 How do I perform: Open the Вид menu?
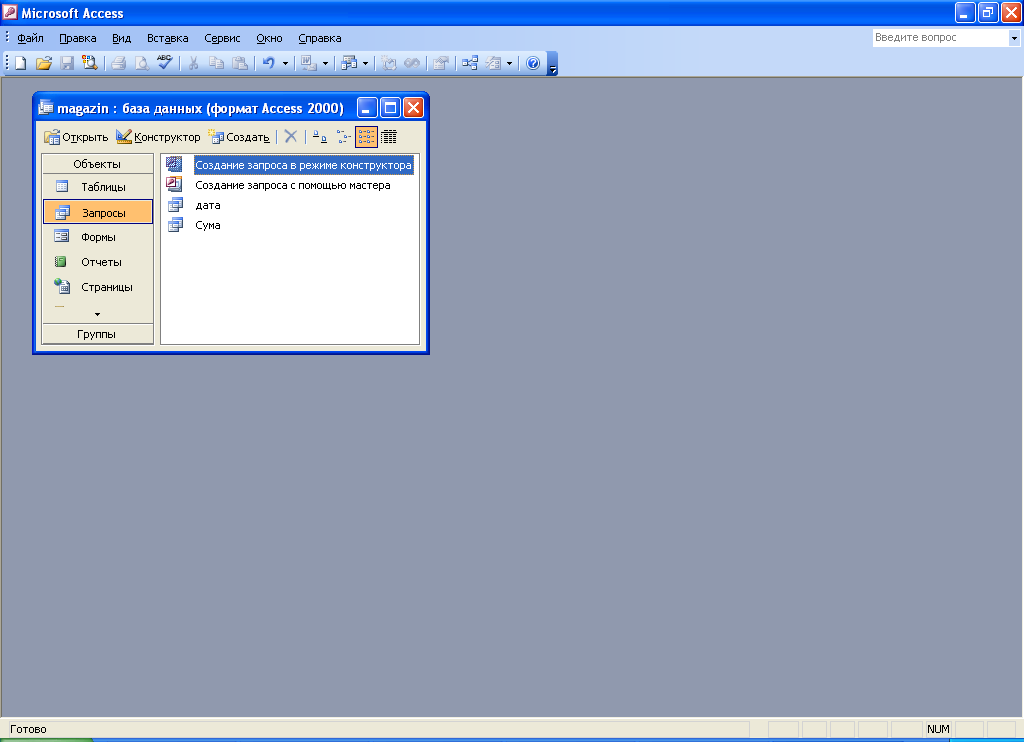(121, 38)
